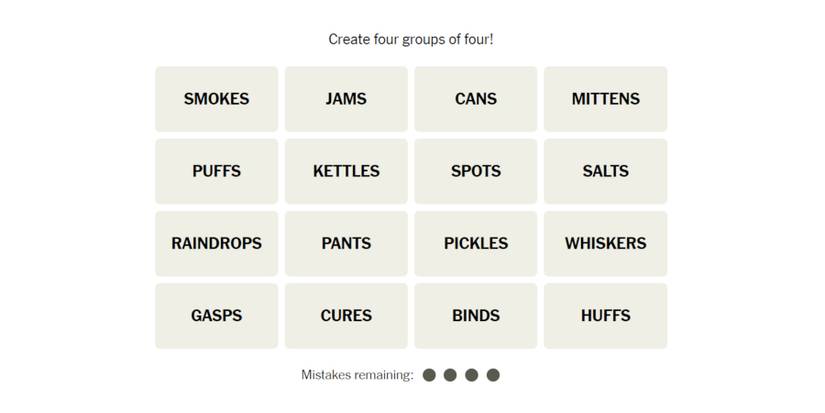Select the JAMS word tile

point(346,99)
